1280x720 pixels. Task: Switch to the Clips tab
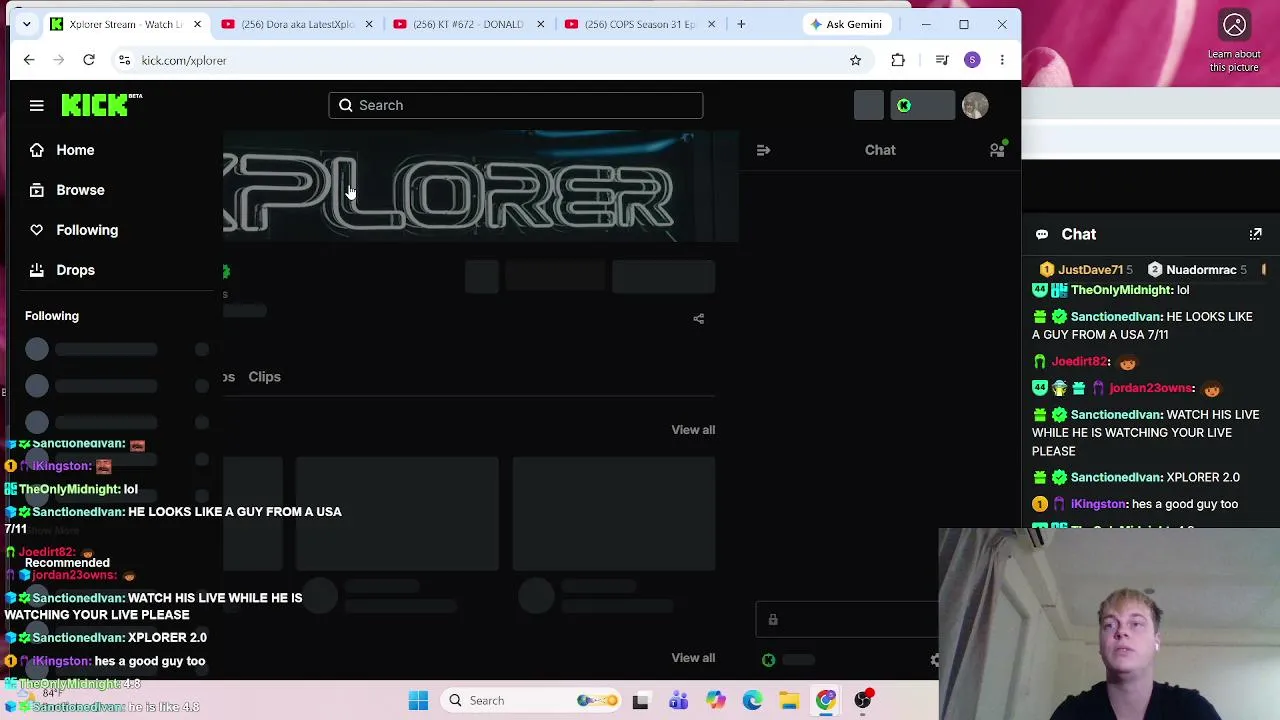[x=264, y=377]
